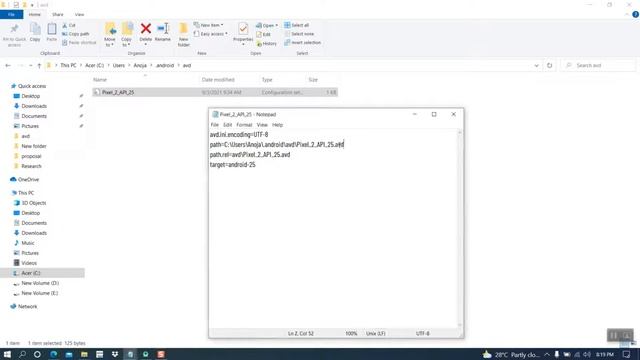This screenshot has width=640, height=360.
Task: Click Select none in ribbon
Action: (299, 34)
